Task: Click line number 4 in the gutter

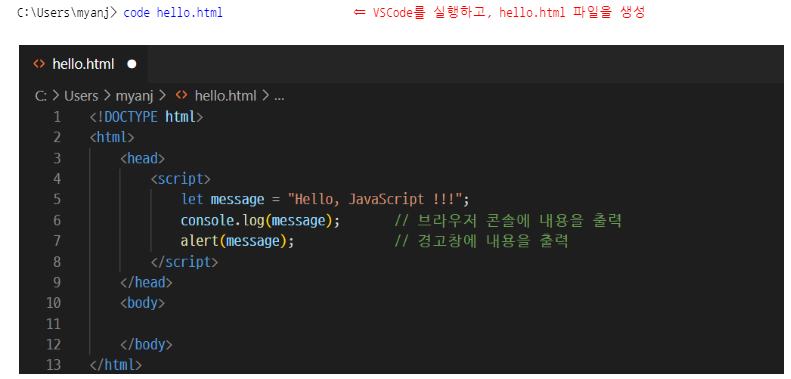Action: 57,179
